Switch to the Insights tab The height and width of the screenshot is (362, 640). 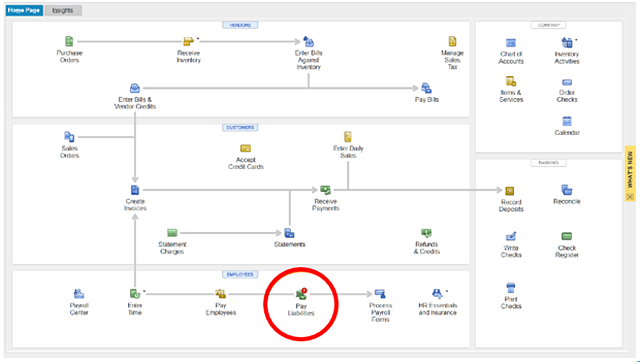tap(63, 10)
